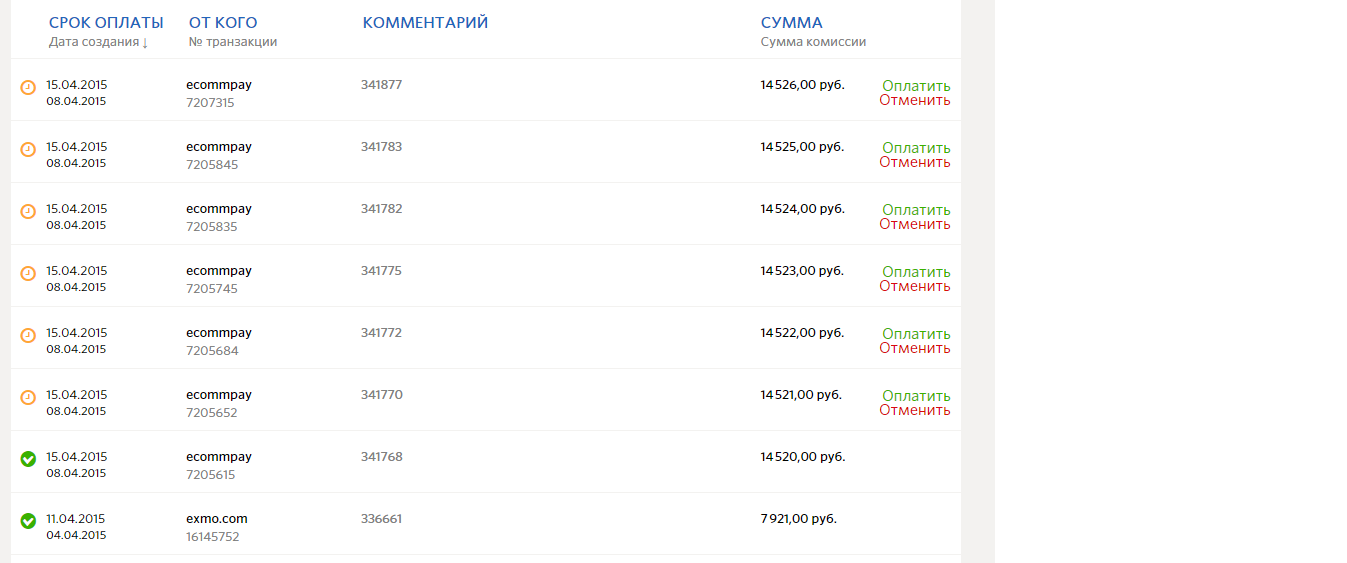Screen dimensions: 1347x563
Task: Click Отменить for the 14 526,00 руб. invoice
Action: 915,100
